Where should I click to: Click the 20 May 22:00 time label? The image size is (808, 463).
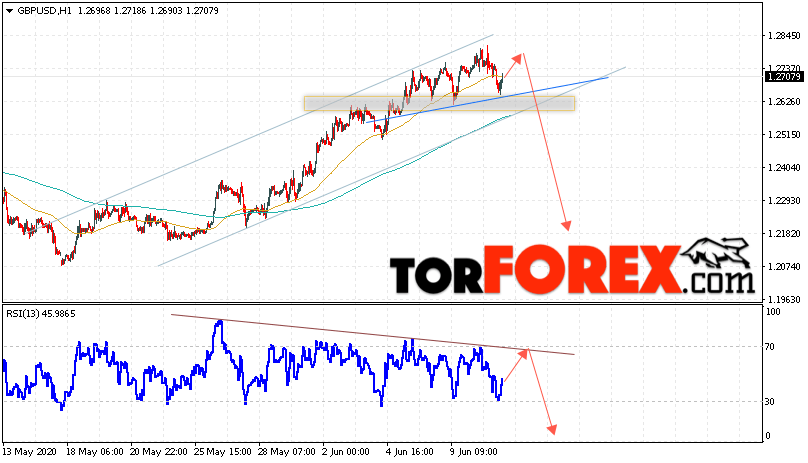pyautogui.click(x=159, y=452)
